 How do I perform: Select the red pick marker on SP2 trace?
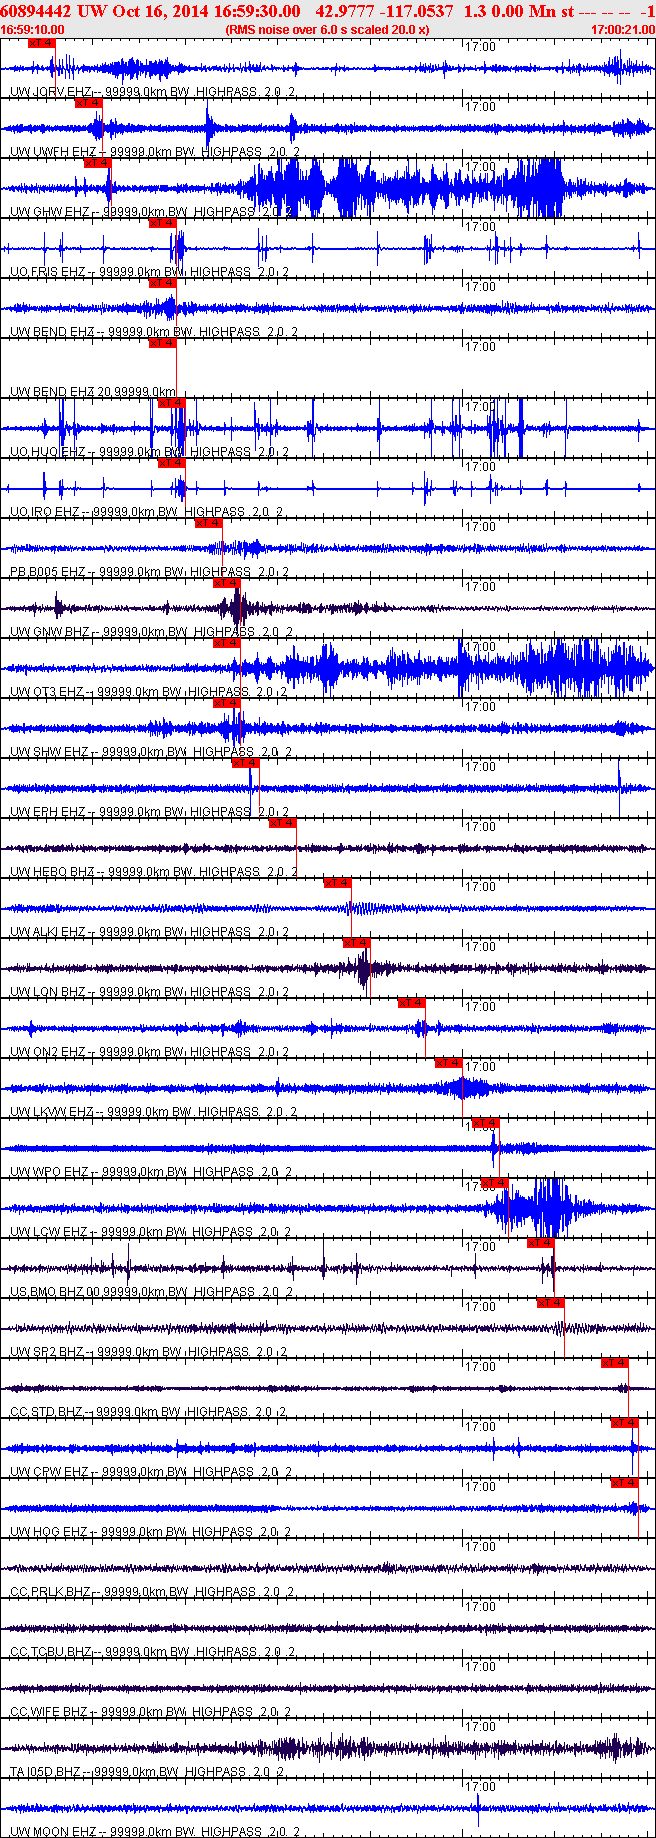(550, 1303)
